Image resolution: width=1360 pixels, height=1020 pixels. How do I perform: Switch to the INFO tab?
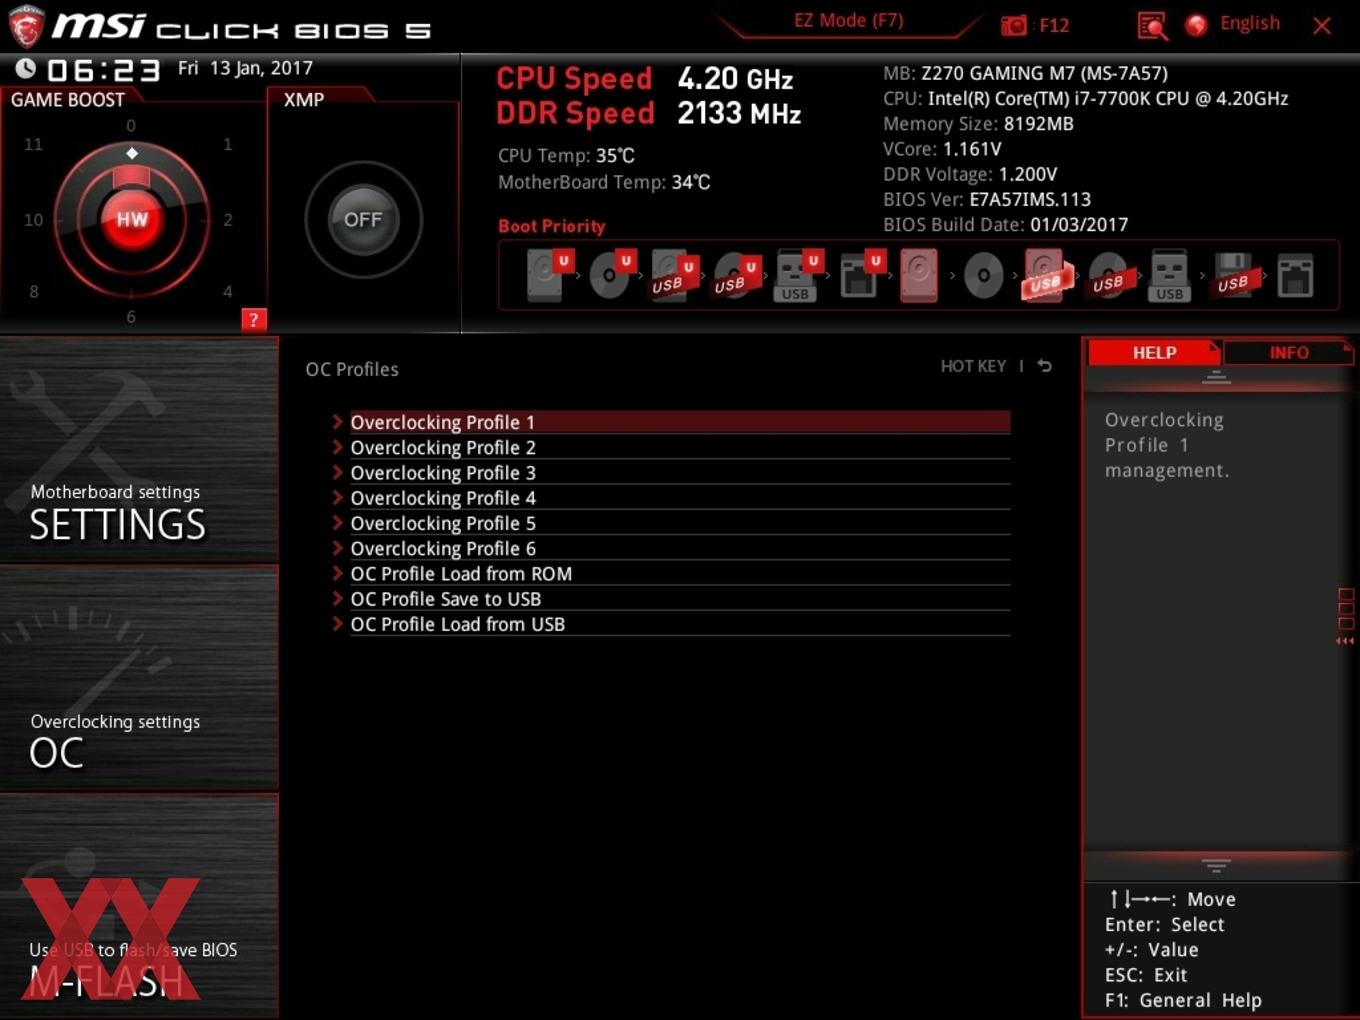coord(1289,353)
